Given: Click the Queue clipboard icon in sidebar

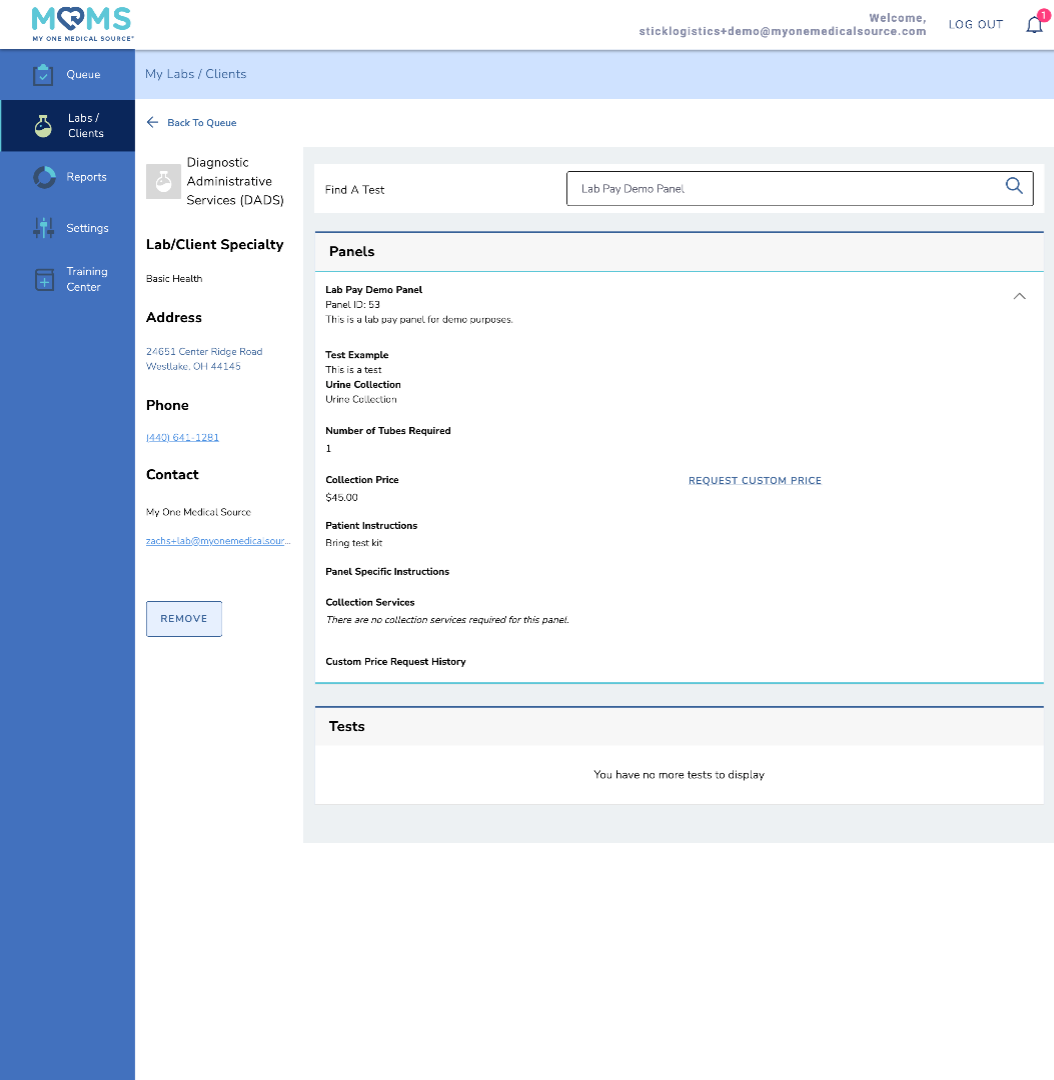Looking at the screenshot, I should coord(42,75).
